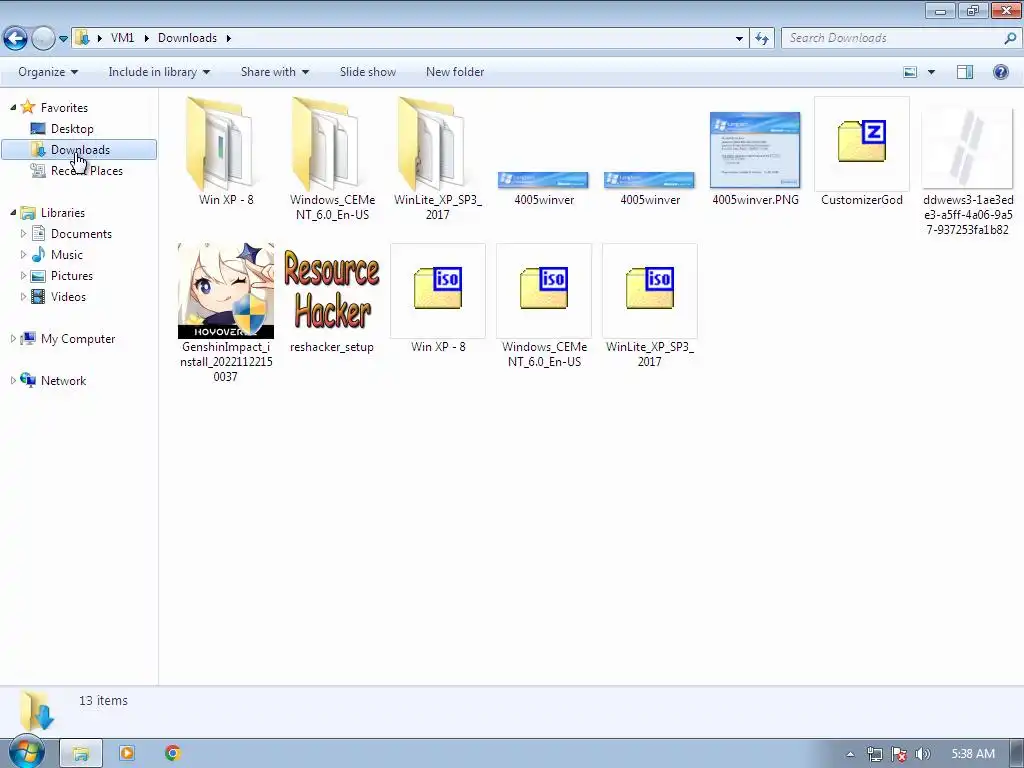
Task: Select the WinLite_XP_SP3_2017 ISO file
Action: (x=650, y=306)
